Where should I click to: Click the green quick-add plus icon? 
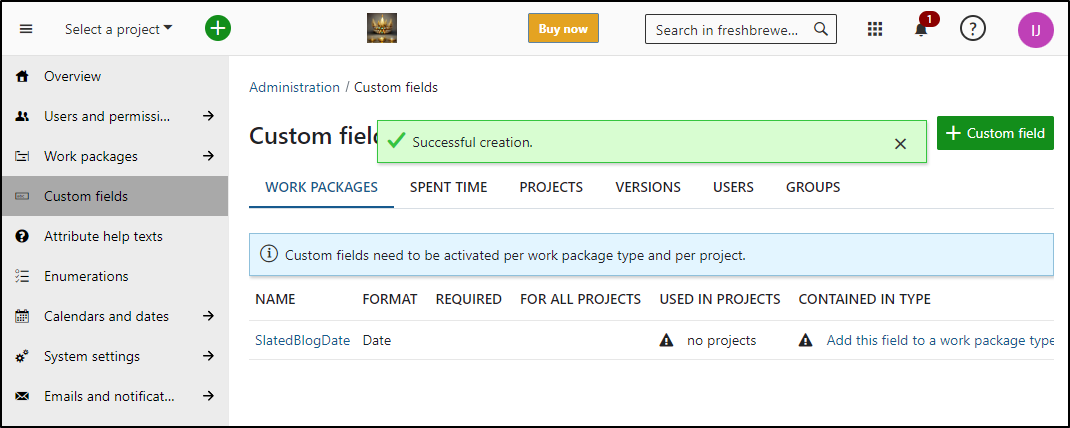[218, 29]
